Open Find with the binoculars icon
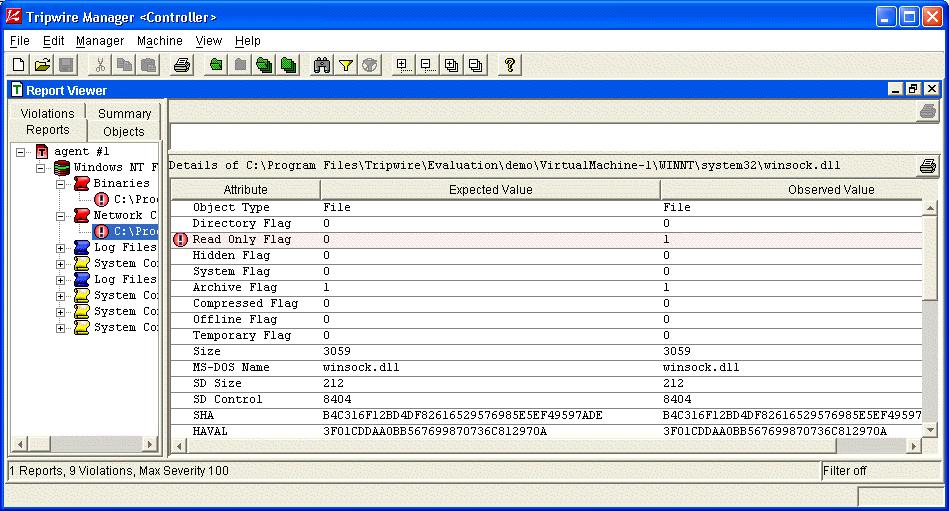949x511 pixels. click(x=321, y=65)
